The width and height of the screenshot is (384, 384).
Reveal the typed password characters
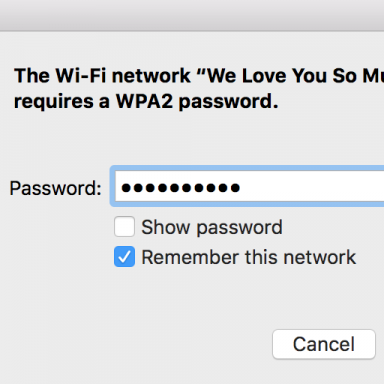124,227
